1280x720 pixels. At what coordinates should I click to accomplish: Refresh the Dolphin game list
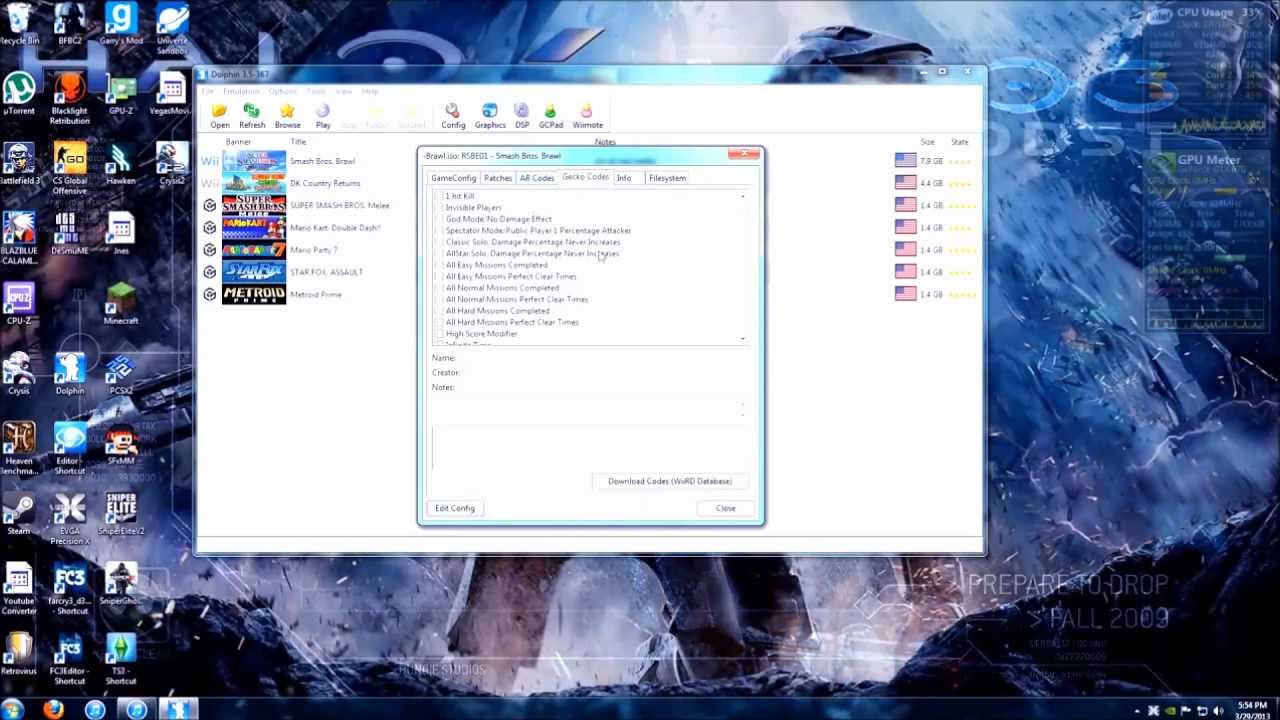point(252,116)
